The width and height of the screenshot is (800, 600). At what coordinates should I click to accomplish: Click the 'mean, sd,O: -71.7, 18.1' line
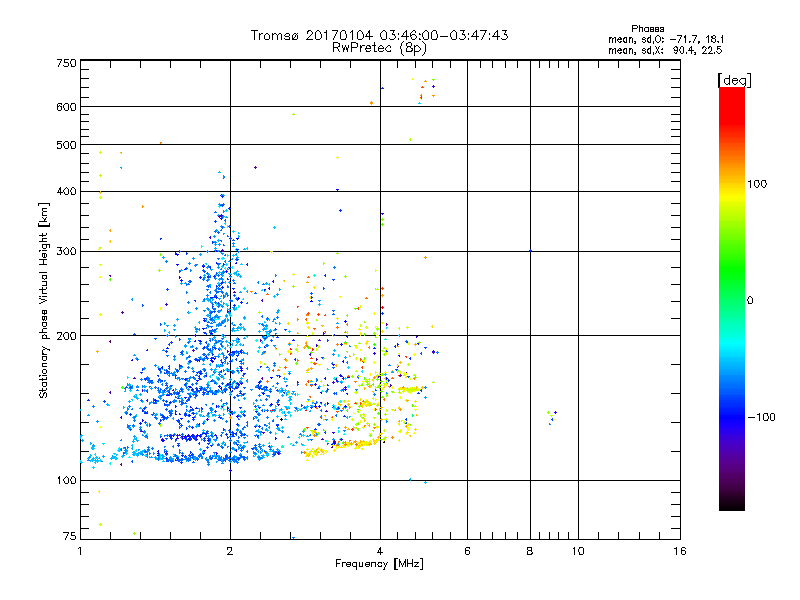(x=666, y=39)
